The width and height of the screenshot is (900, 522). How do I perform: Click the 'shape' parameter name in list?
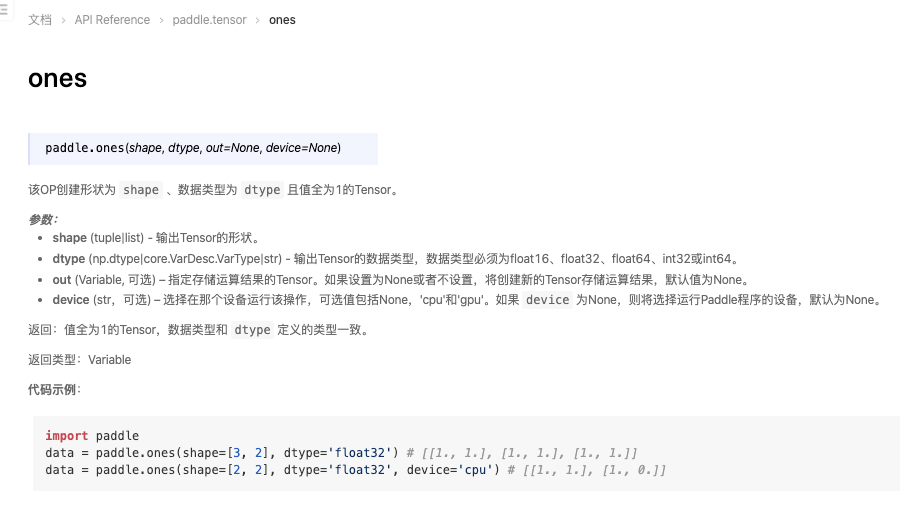point(69,238)
